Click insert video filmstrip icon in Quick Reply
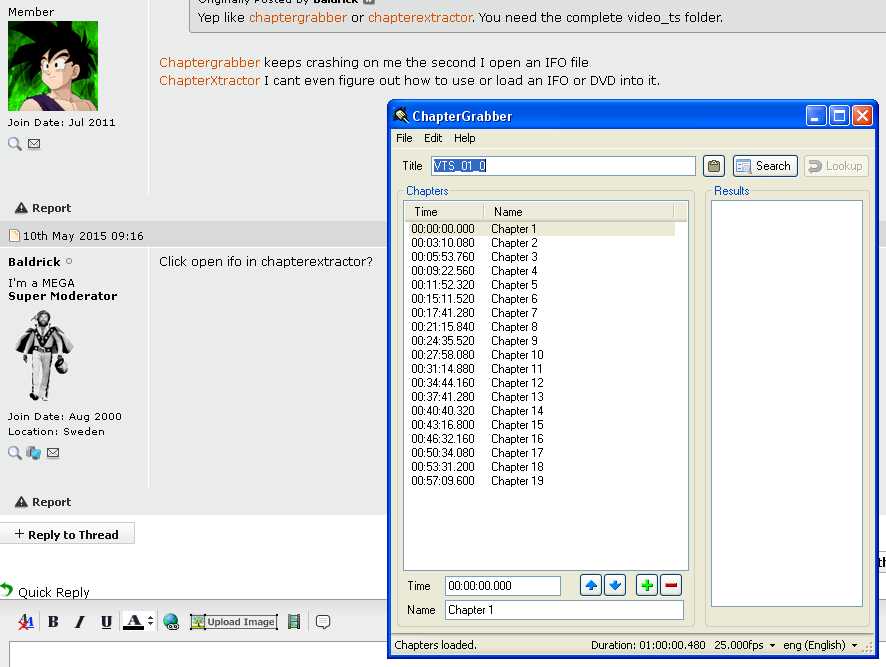886x667 pixels. point(294,622)
